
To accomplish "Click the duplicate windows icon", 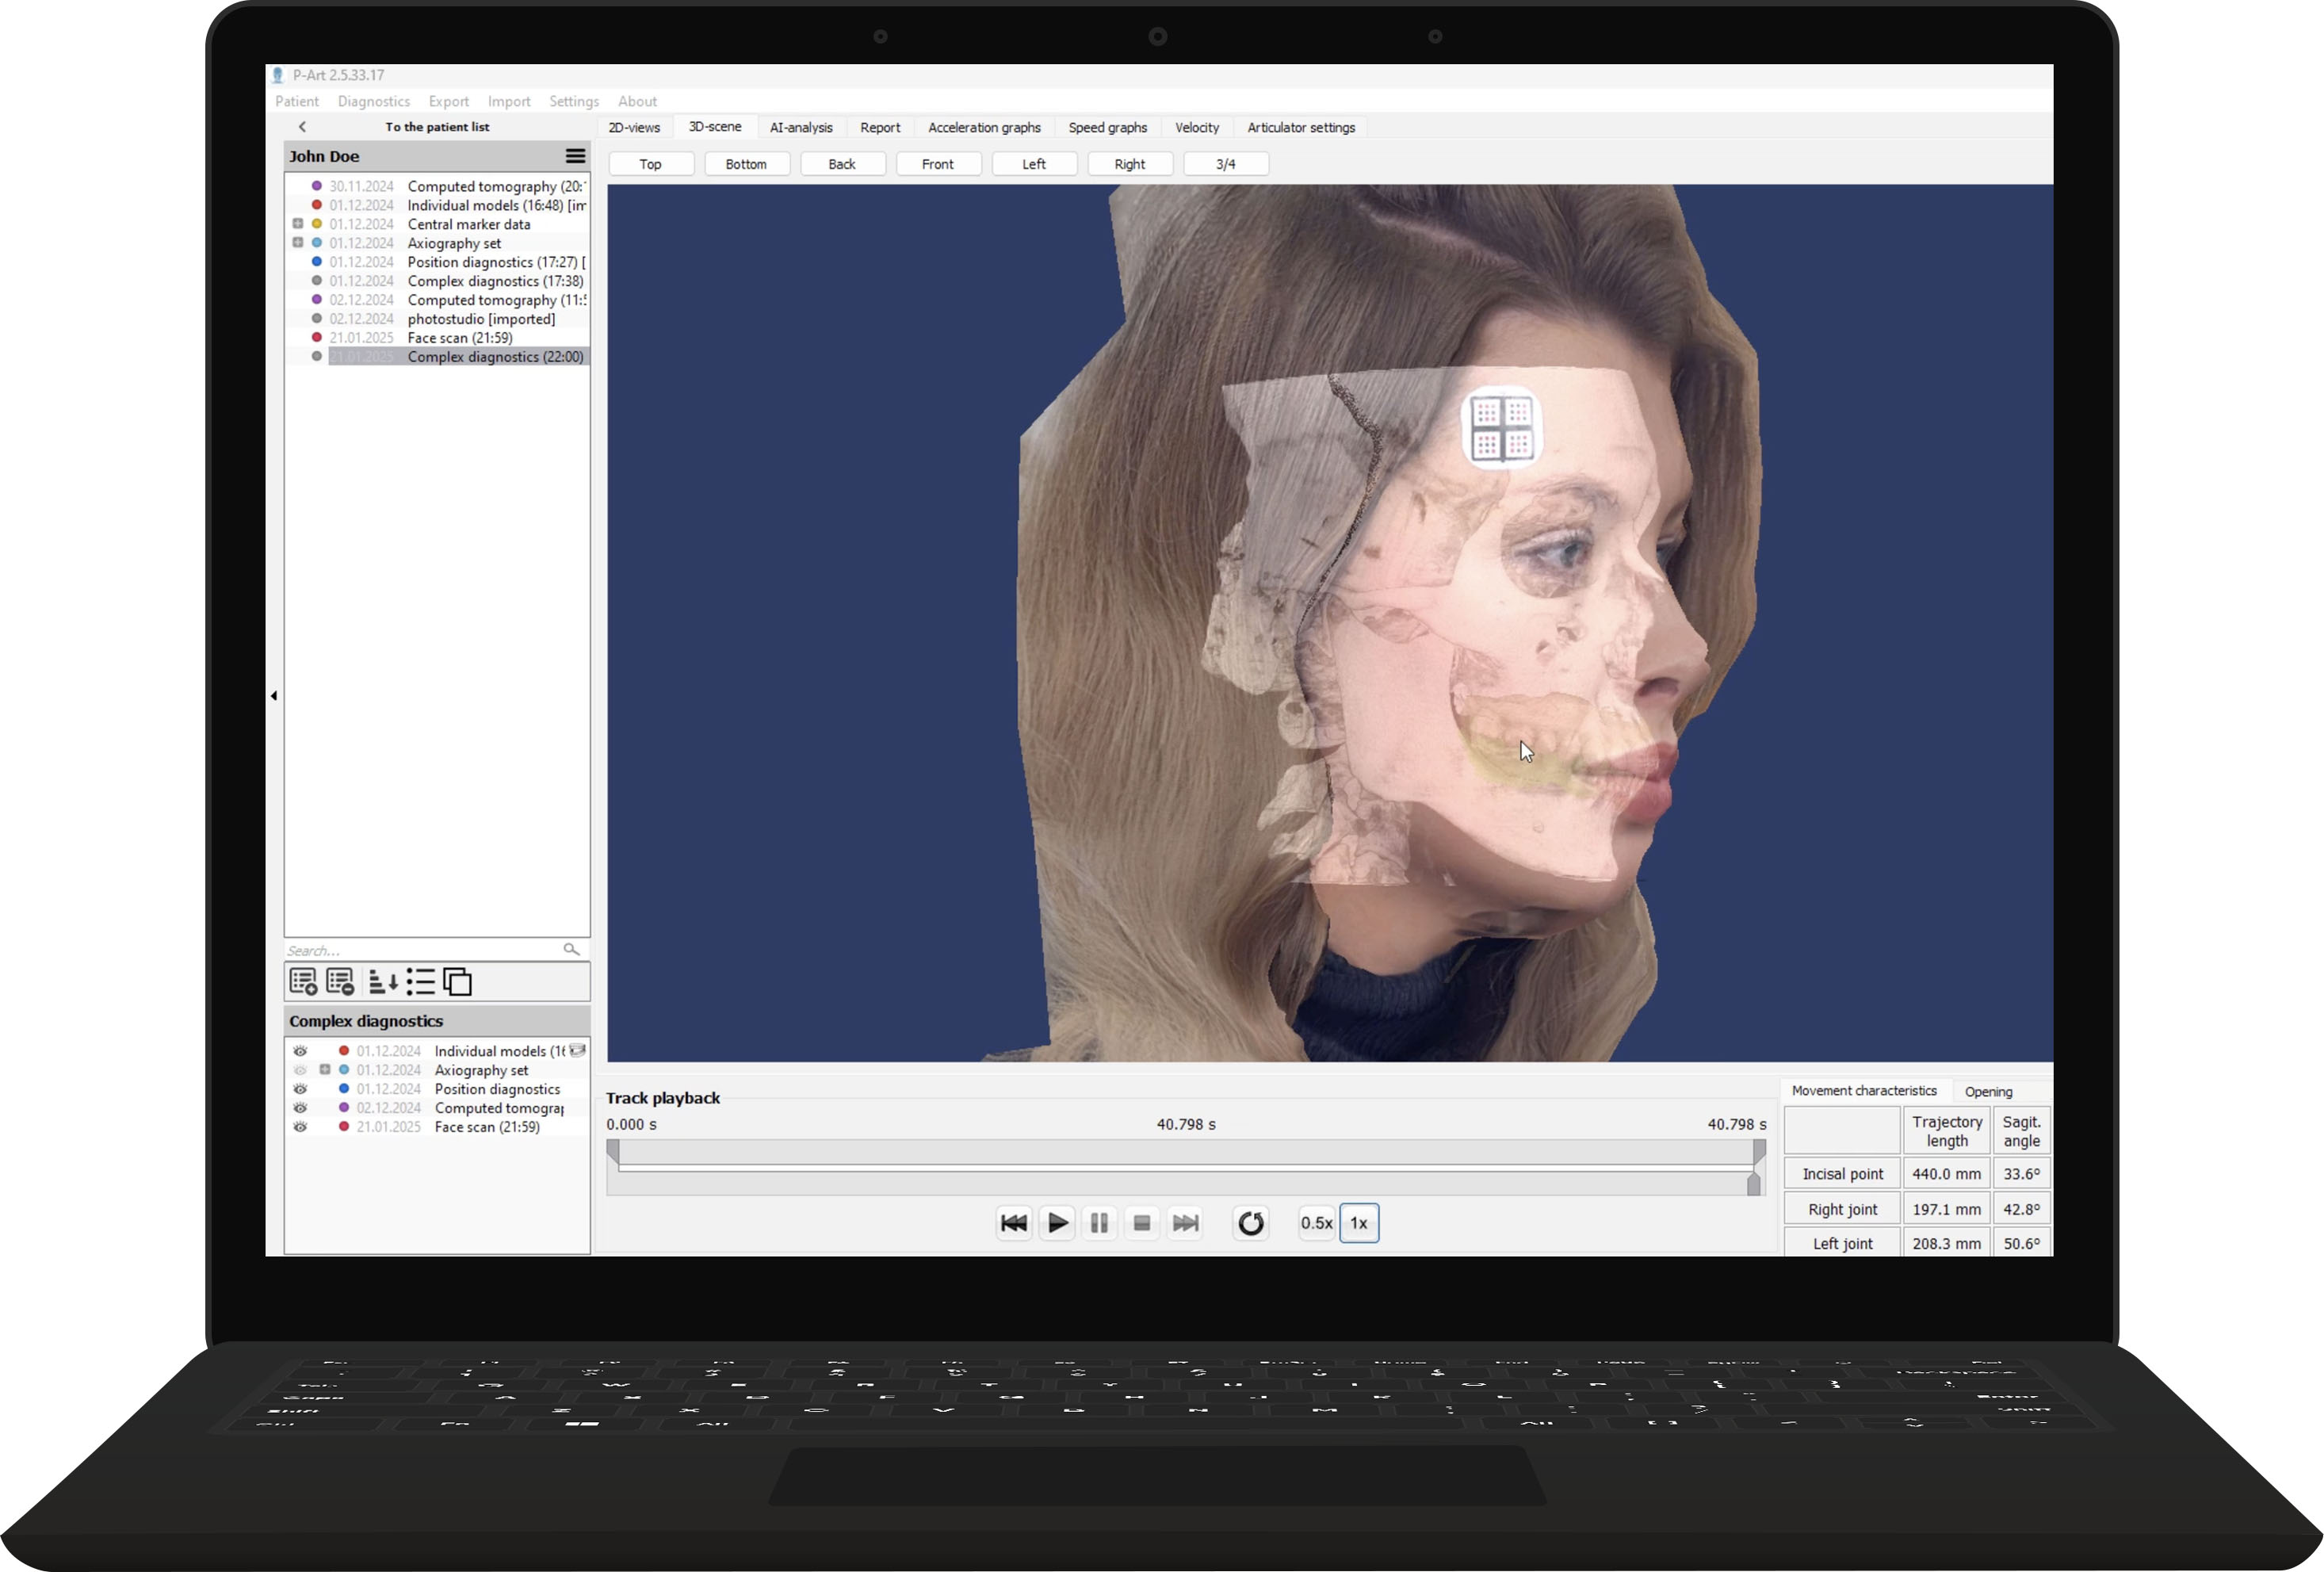I will click(457, 981).
